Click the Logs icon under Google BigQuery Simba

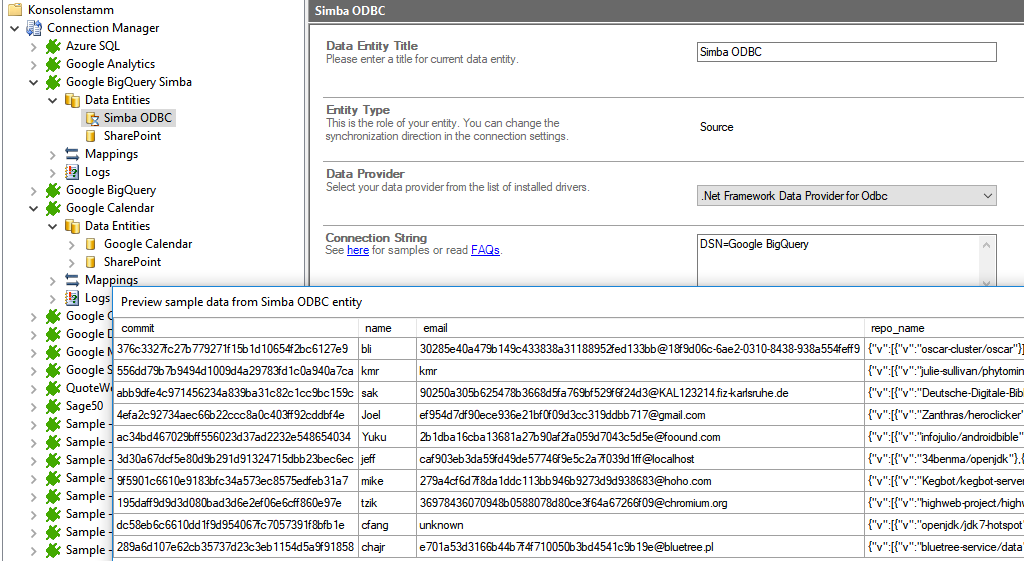pyautogui.click(x=72, y=172)
